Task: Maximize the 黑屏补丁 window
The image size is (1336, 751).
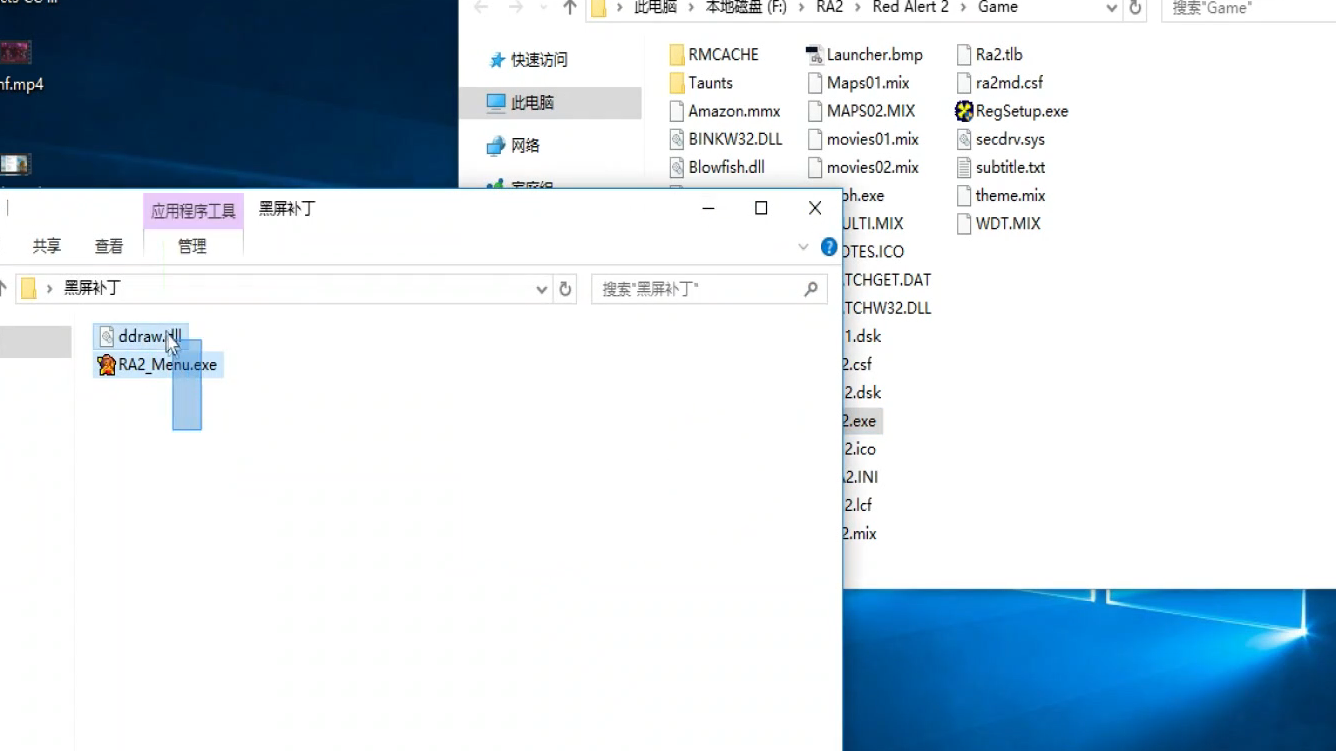Action: 761,208
